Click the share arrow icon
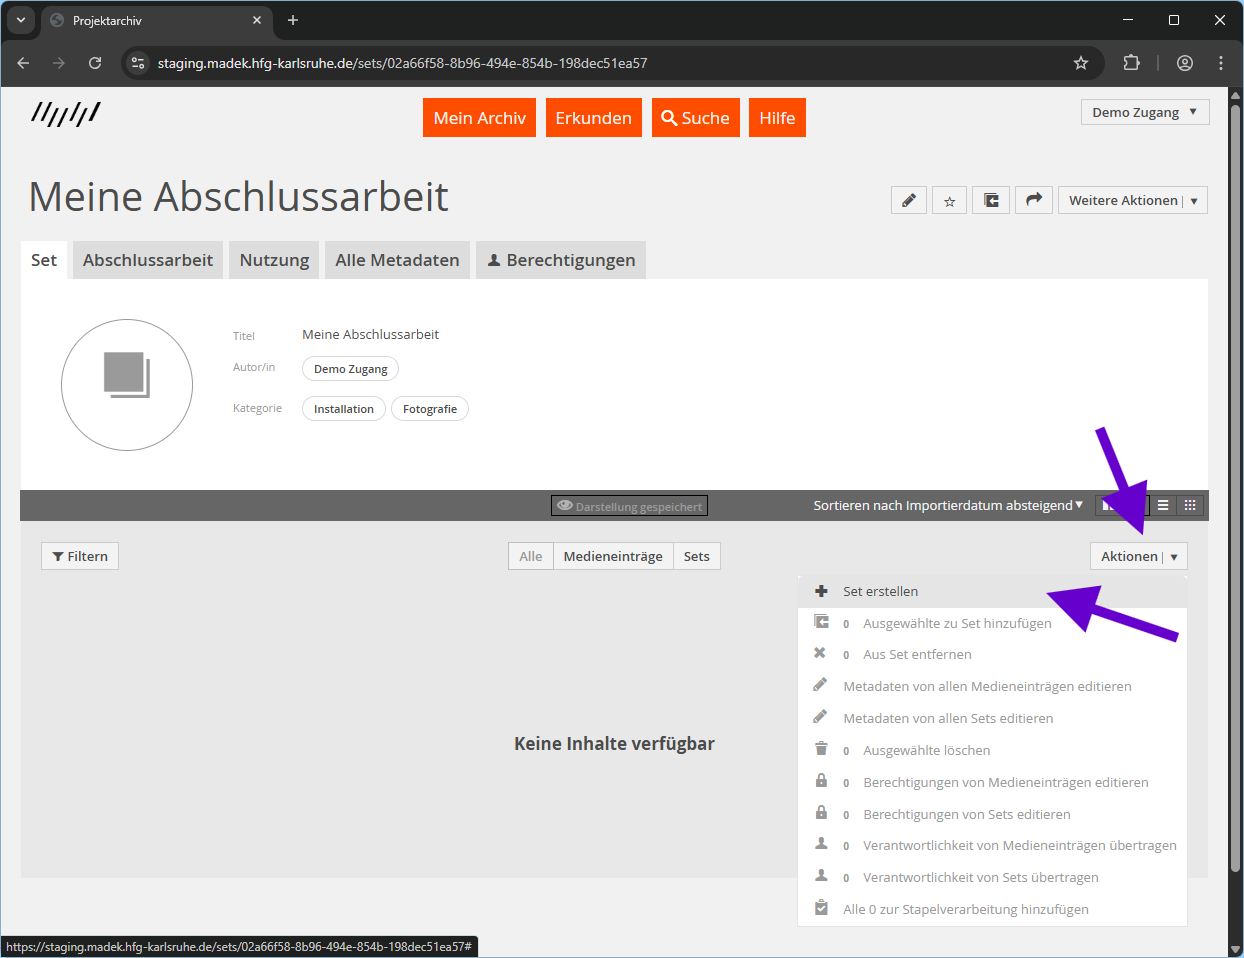Image resolution: width=1244 pixels, height=958 pixels. click(1034, 200)
